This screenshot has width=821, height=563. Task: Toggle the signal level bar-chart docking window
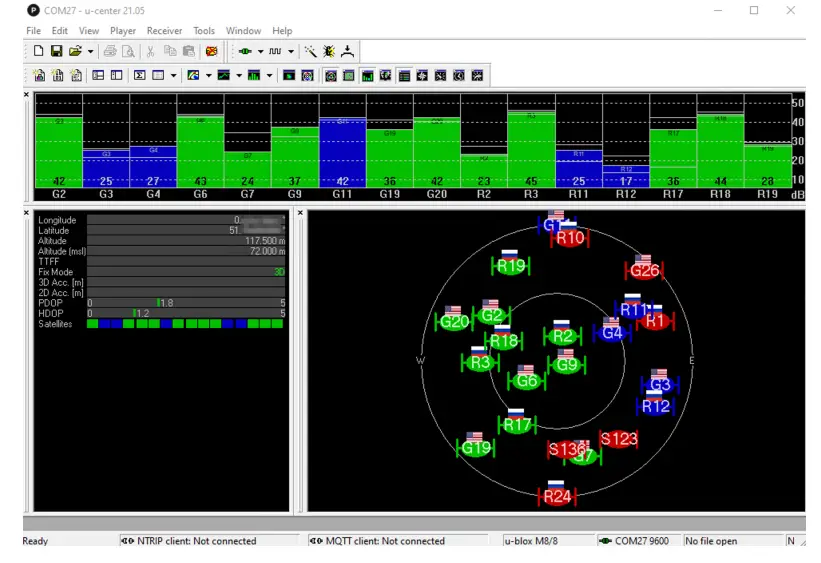tap(368, 75)
